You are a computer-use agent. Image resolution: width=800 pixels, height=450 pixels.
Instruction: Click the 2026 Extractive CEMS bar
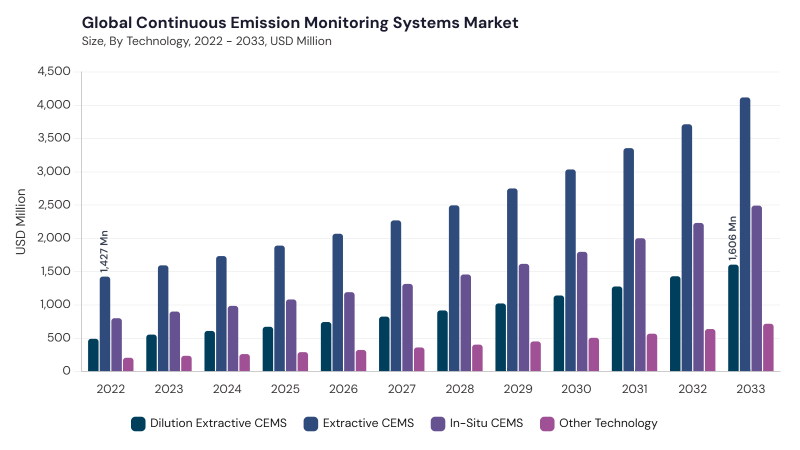point(338,303)
